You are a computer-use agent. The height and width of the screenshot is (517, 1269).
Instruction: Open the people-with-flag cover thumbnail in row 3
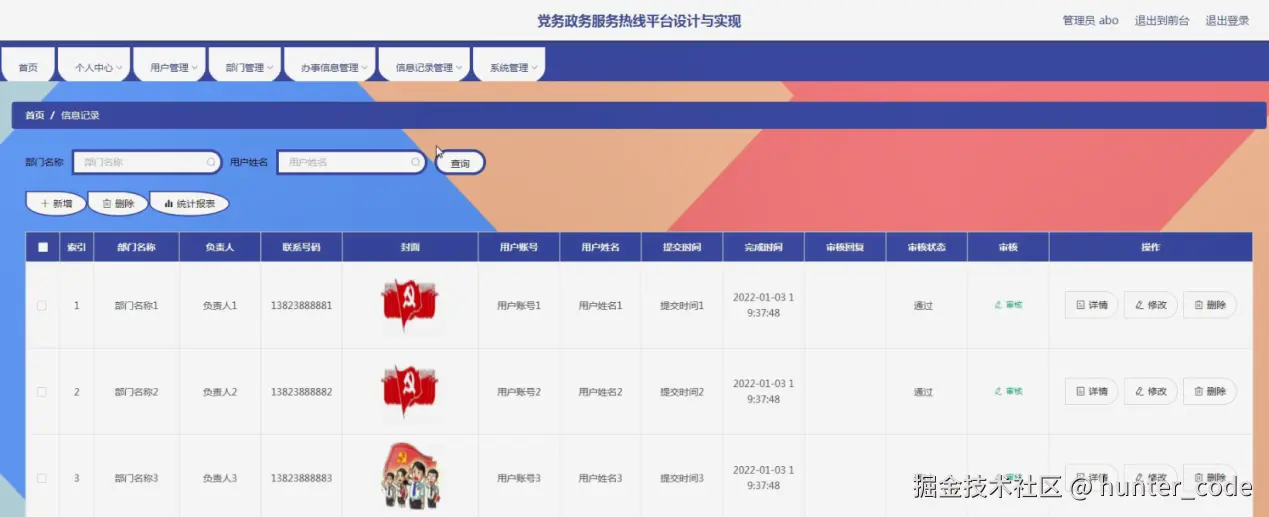pos(410,477)
